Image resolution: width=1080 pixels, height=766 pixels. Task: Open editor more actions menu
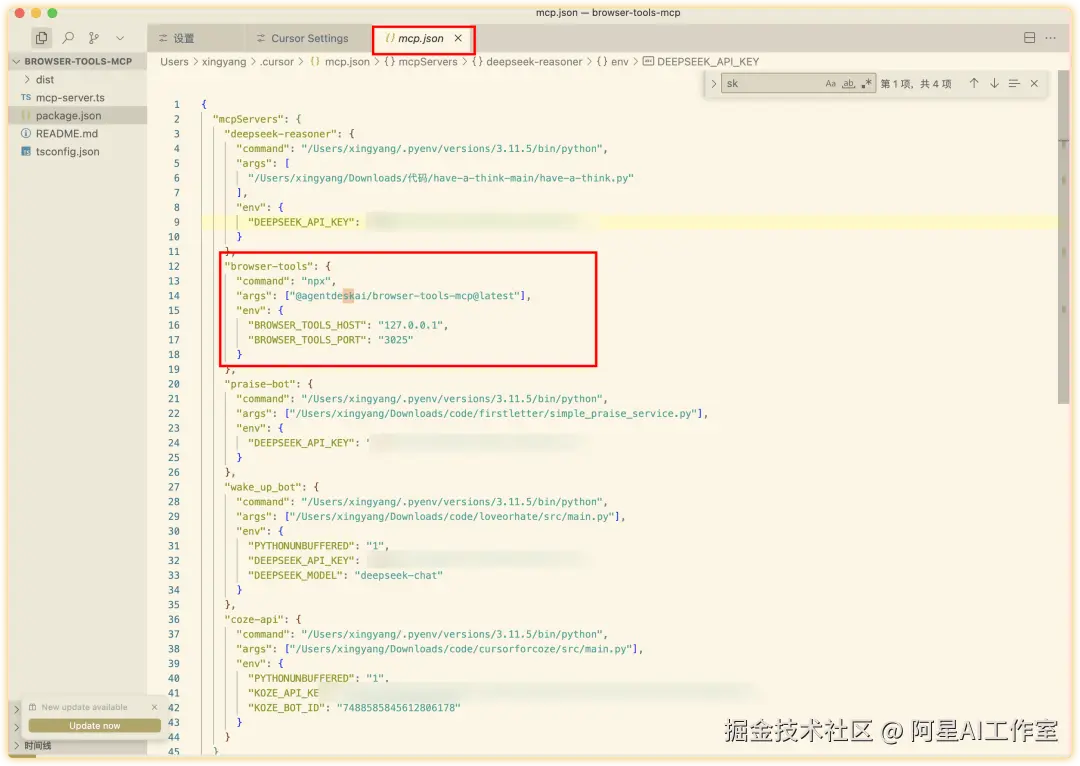(1050, 38)
